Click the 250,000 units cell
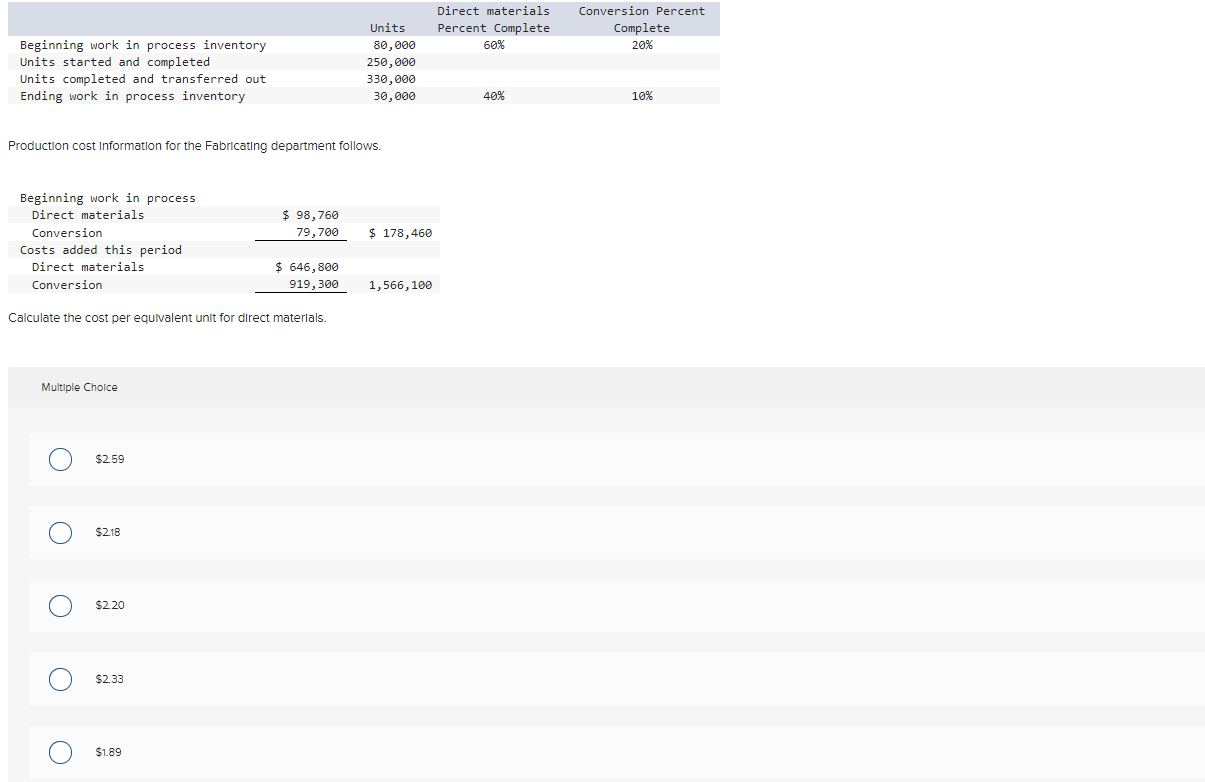The width and height of the screenshot is (1205, 782). (x=391, y=62)
